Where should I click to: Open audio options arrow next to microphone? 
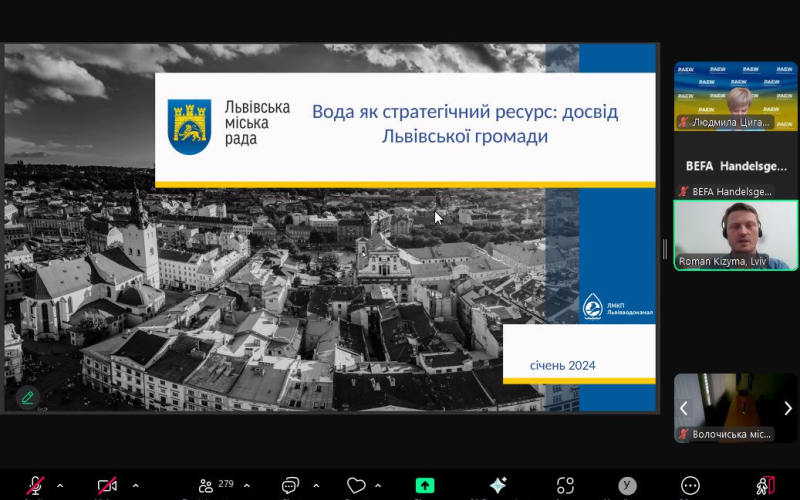(60, 485)
